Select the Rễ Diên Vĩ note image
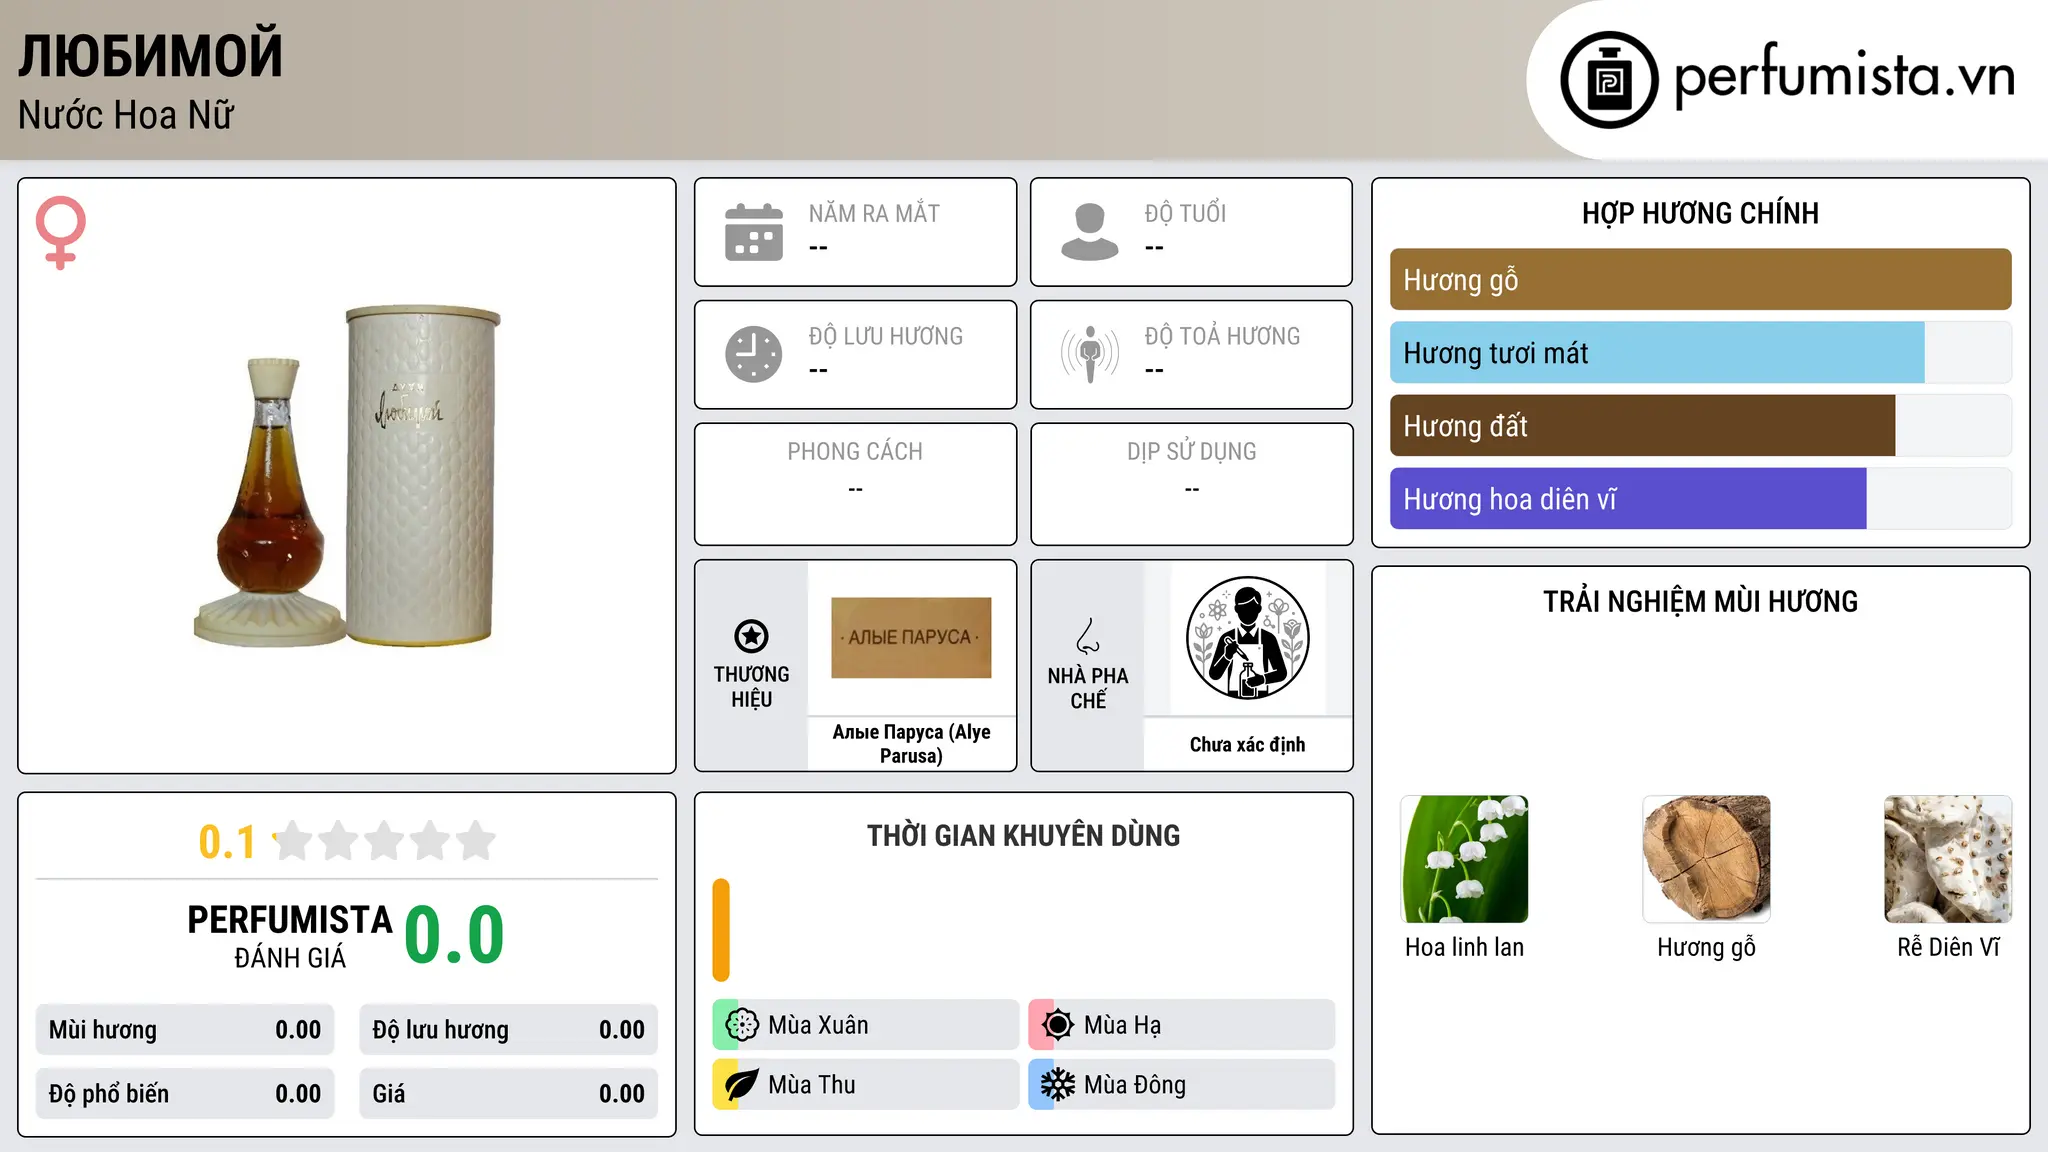2048x1152 pixels. [1948, 859]
